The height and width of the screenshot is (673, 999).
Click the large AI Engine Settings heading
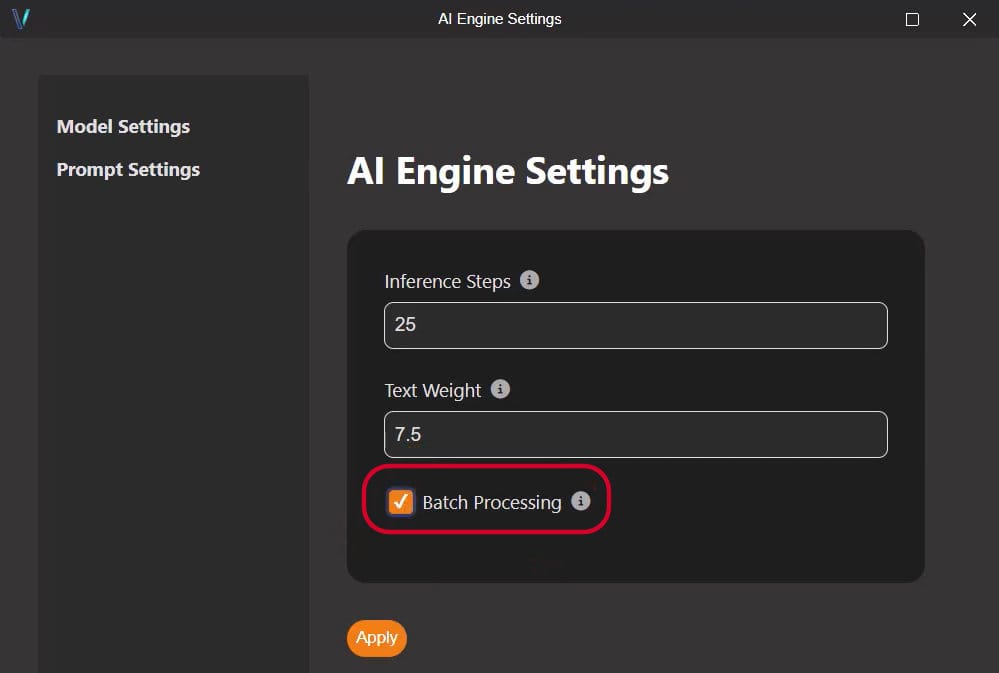pyautogui.click(x=507, y=172)
